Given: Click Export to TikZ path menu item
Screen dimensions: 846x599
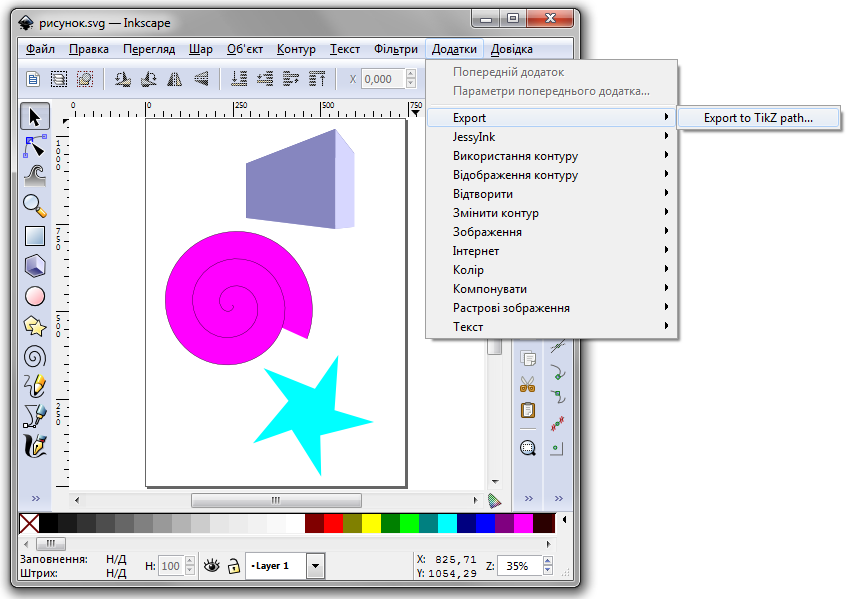Looking at the screenshot, I should point(758,118).
